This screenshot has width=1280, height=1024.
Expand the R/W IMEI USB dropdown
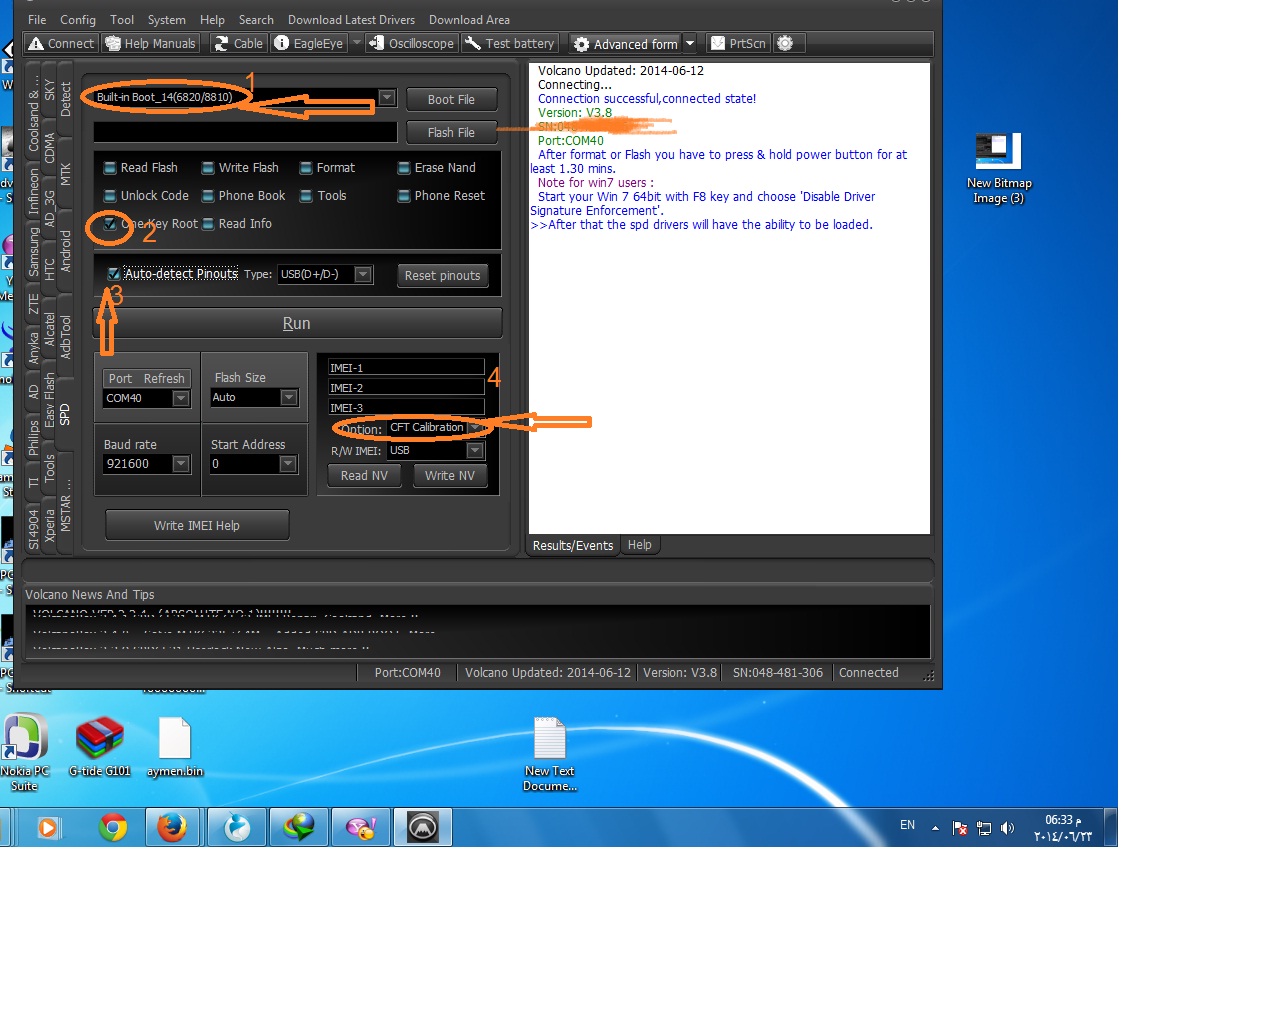[475, 450]
